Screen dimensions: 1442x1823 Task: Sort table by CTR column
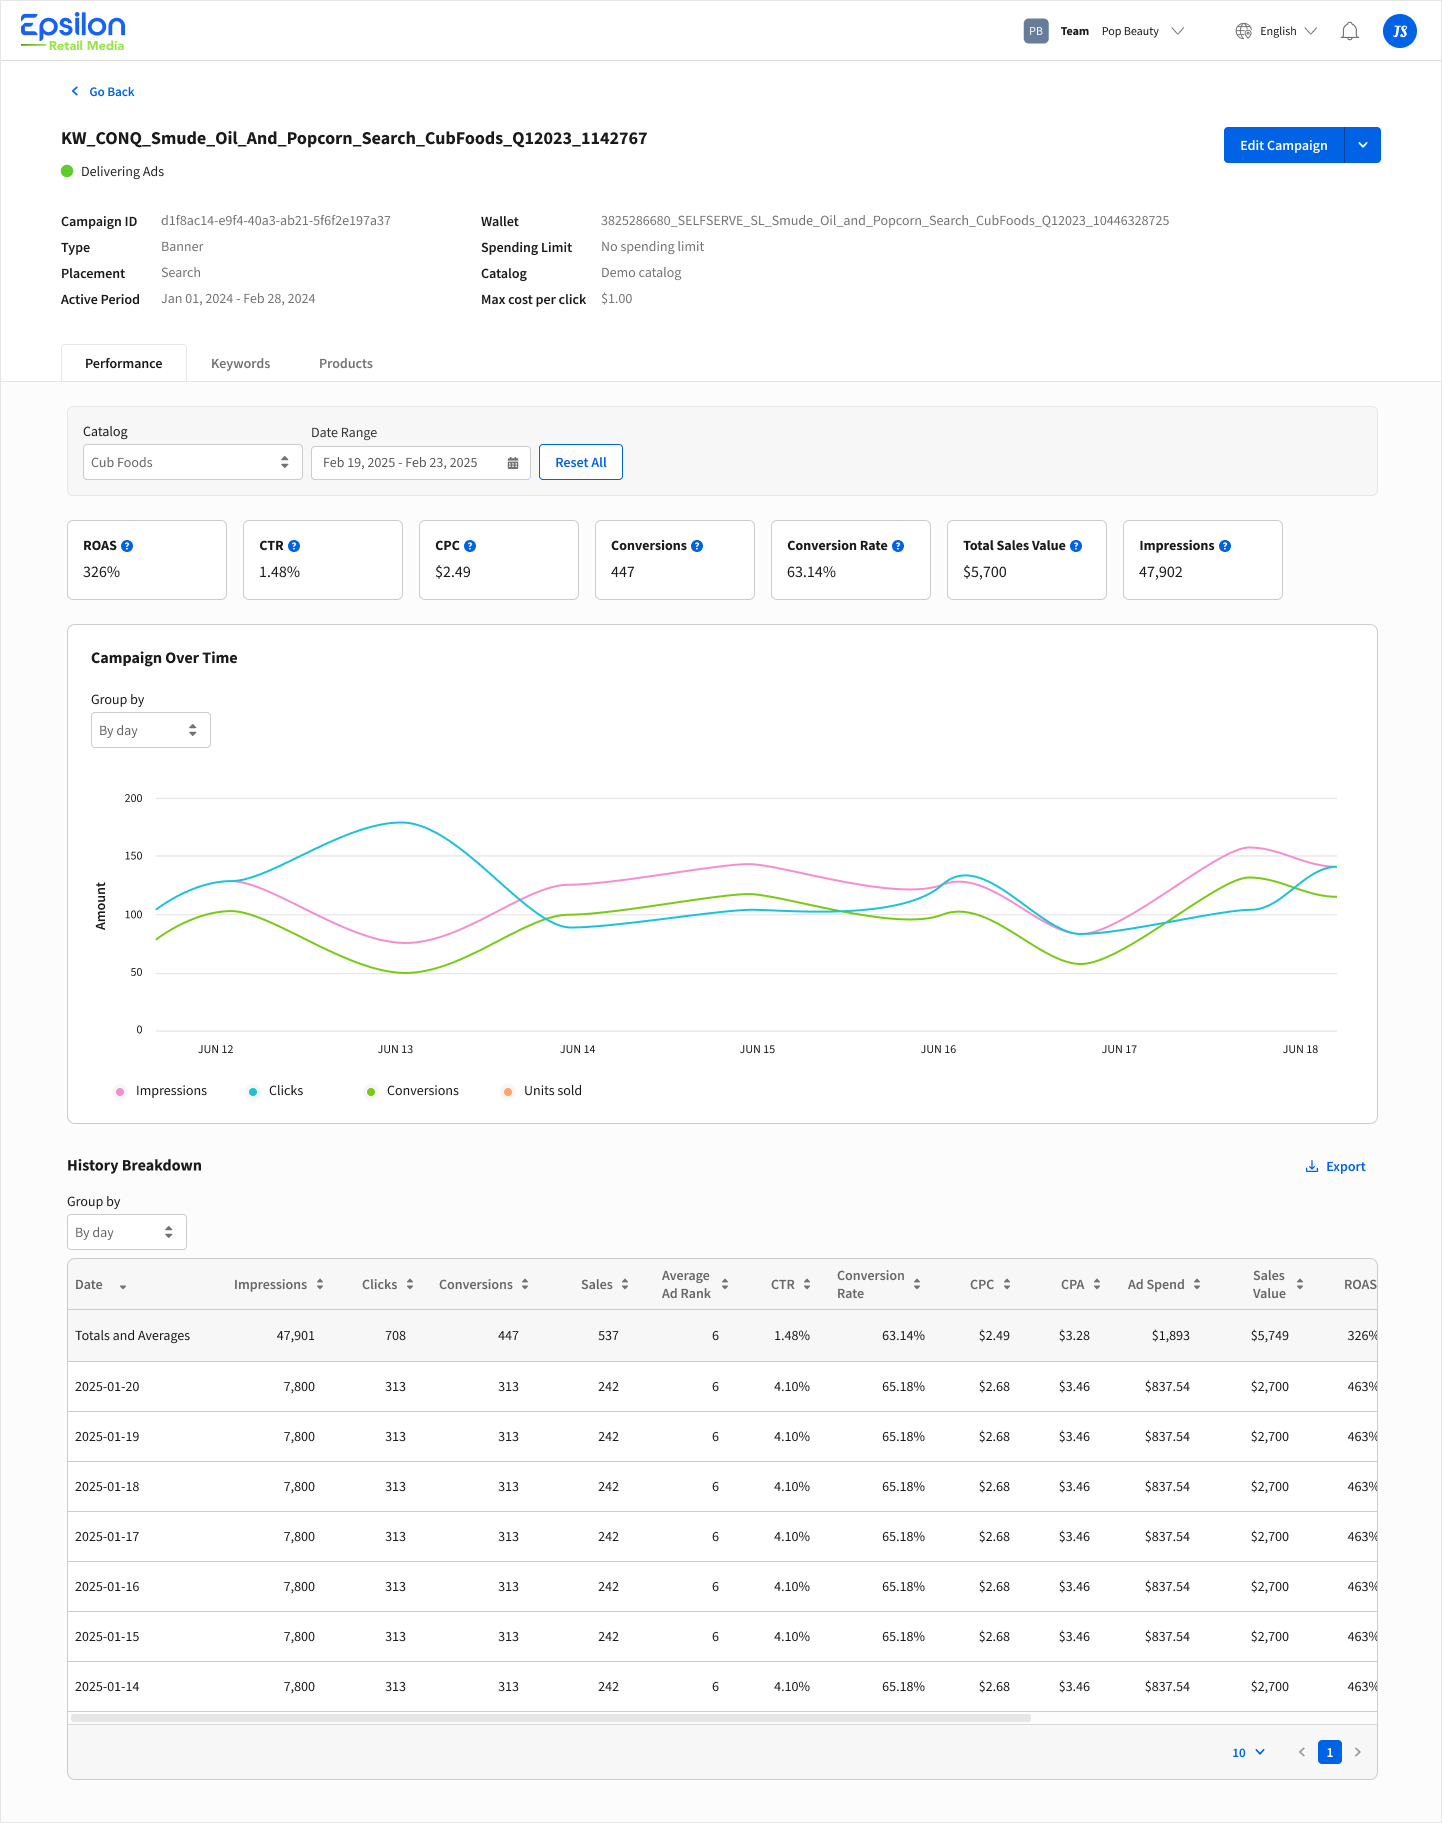point(807,1285)
